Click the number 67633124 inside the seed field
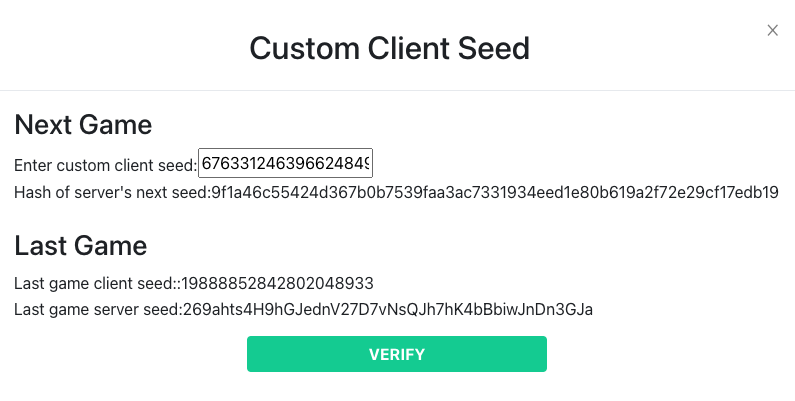This screenshot has width=795, height=401. [x=240, y=164]
